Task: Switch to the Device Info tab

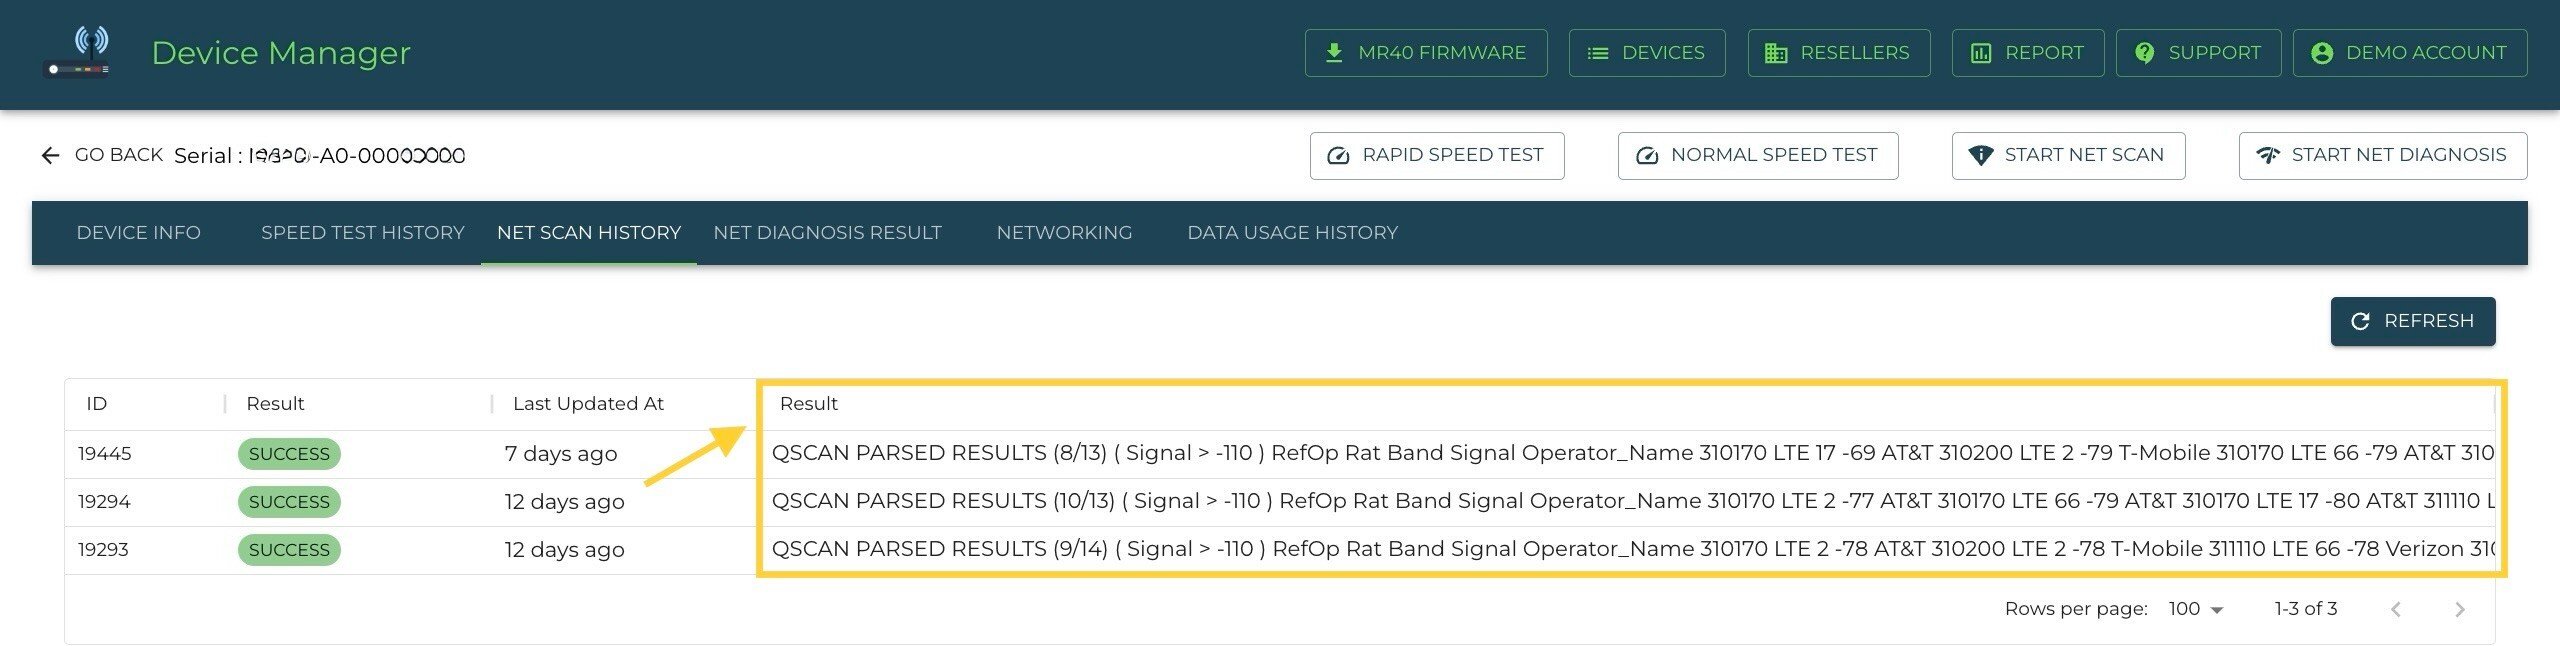Action: coord(138,233)
